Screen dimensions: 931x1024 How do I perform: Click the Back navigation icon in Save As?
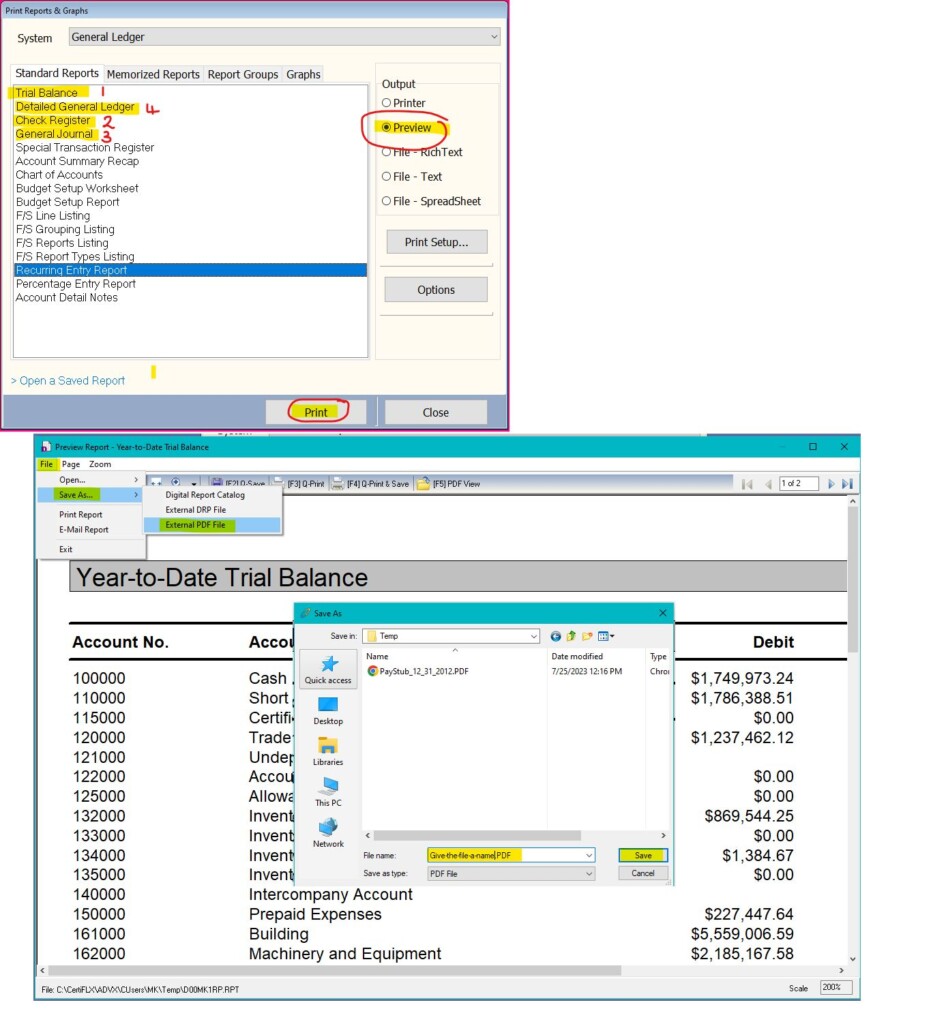coord(555,636)
